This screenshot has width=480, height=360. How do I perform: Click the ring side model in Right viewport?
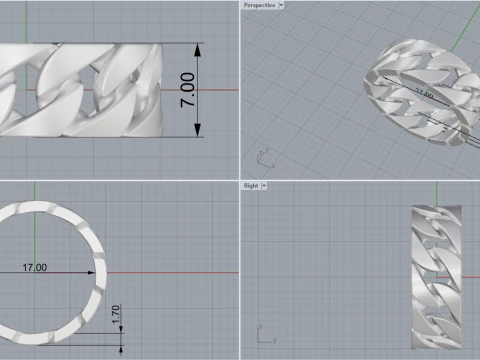[436, 277]
